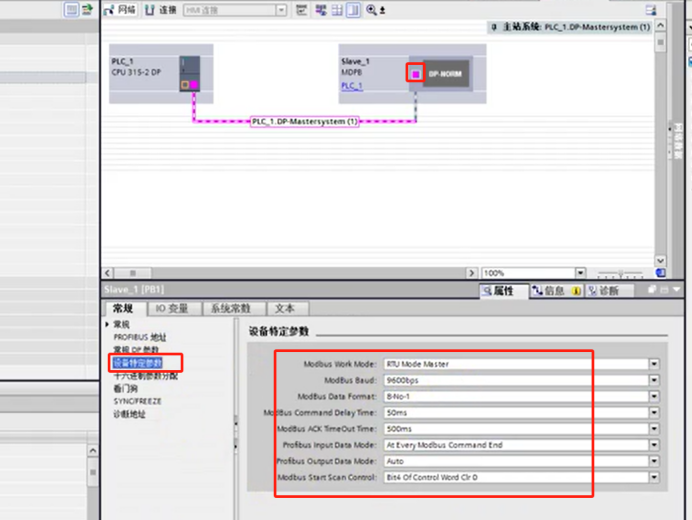This screenshot has height=520, width=692.
Task: Click the zoom magnifier icon
Action: (372, 10)
